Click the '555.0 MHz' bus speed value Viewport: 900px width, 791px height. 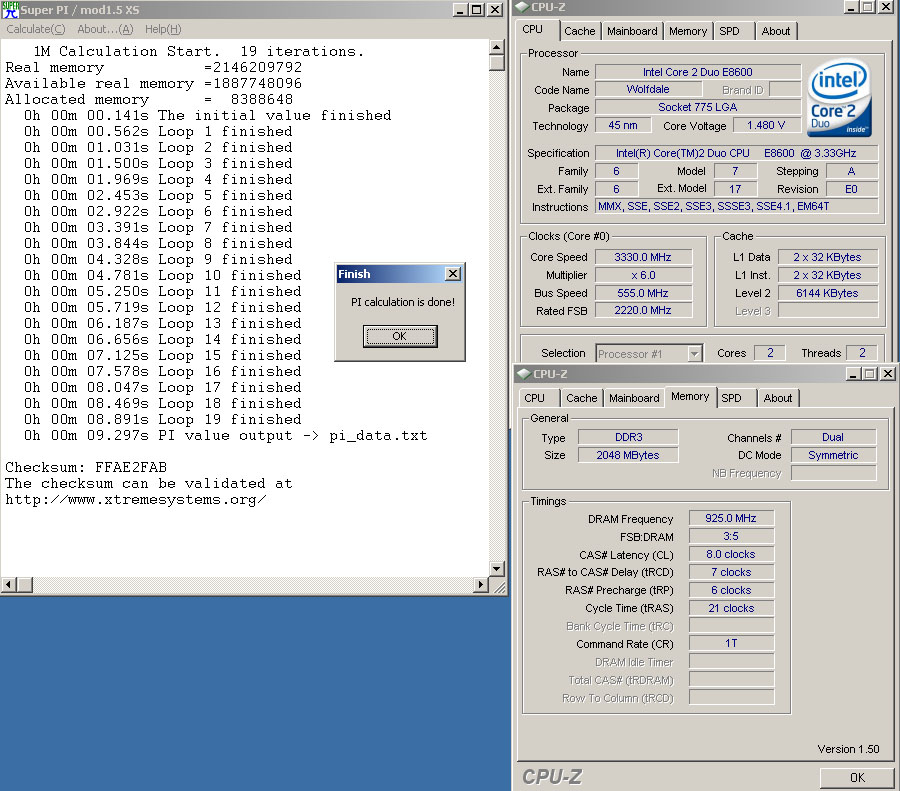(643, 293)
